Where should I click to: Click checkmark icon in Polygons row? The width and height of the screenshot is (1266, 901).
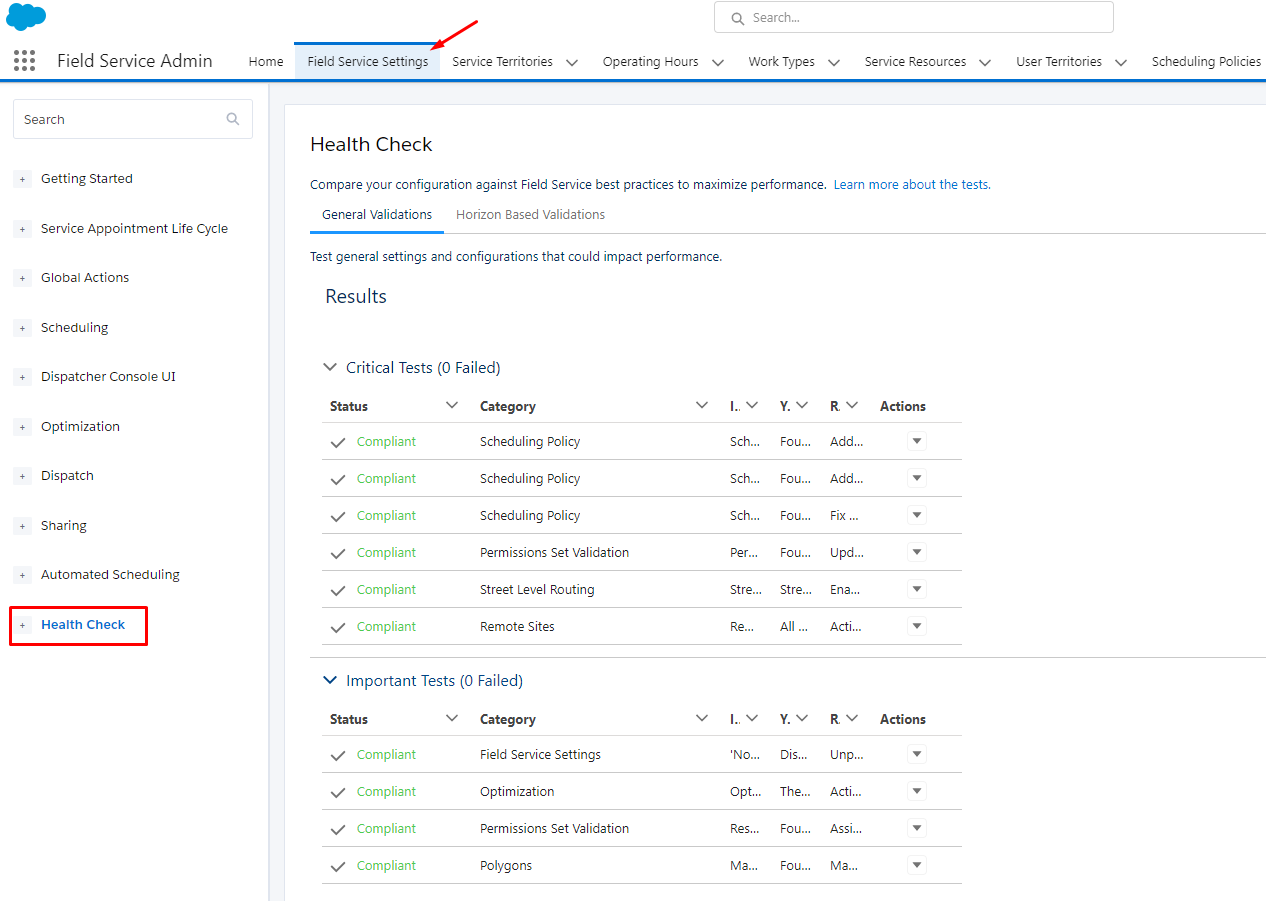pos(338,866)
